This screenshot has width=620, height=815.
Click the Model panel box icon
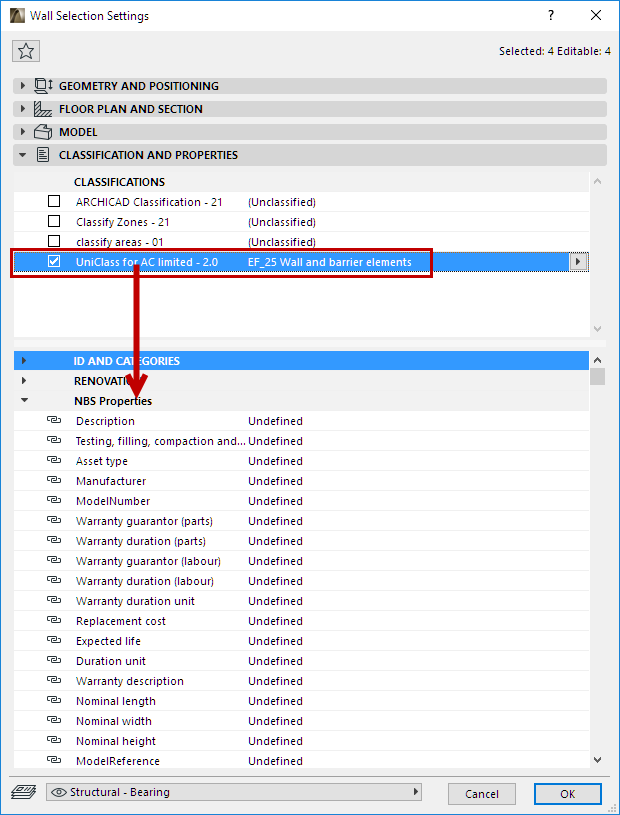[x=44, y=132]
